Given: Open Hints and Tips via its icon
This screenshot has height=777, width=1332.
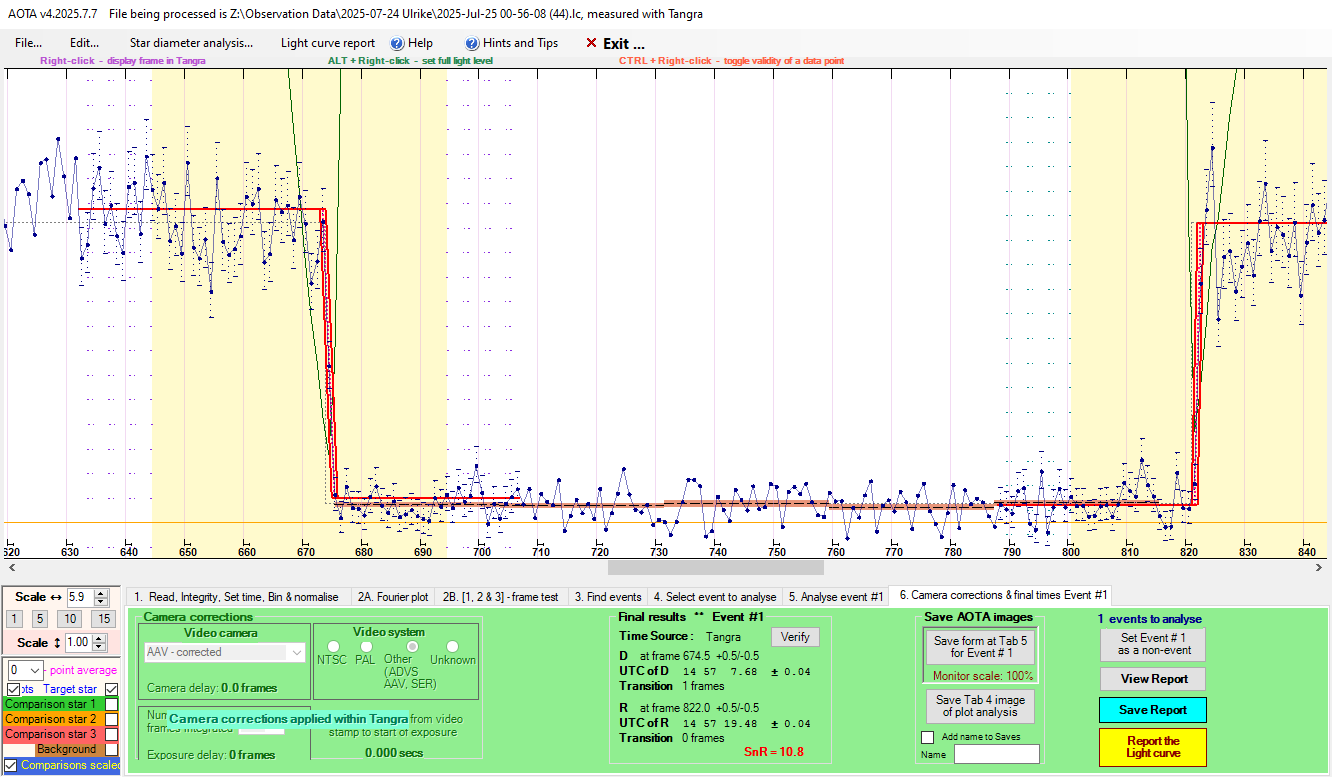Looking at the screenshot, I should pyautogui.click(x=472, y=44).
